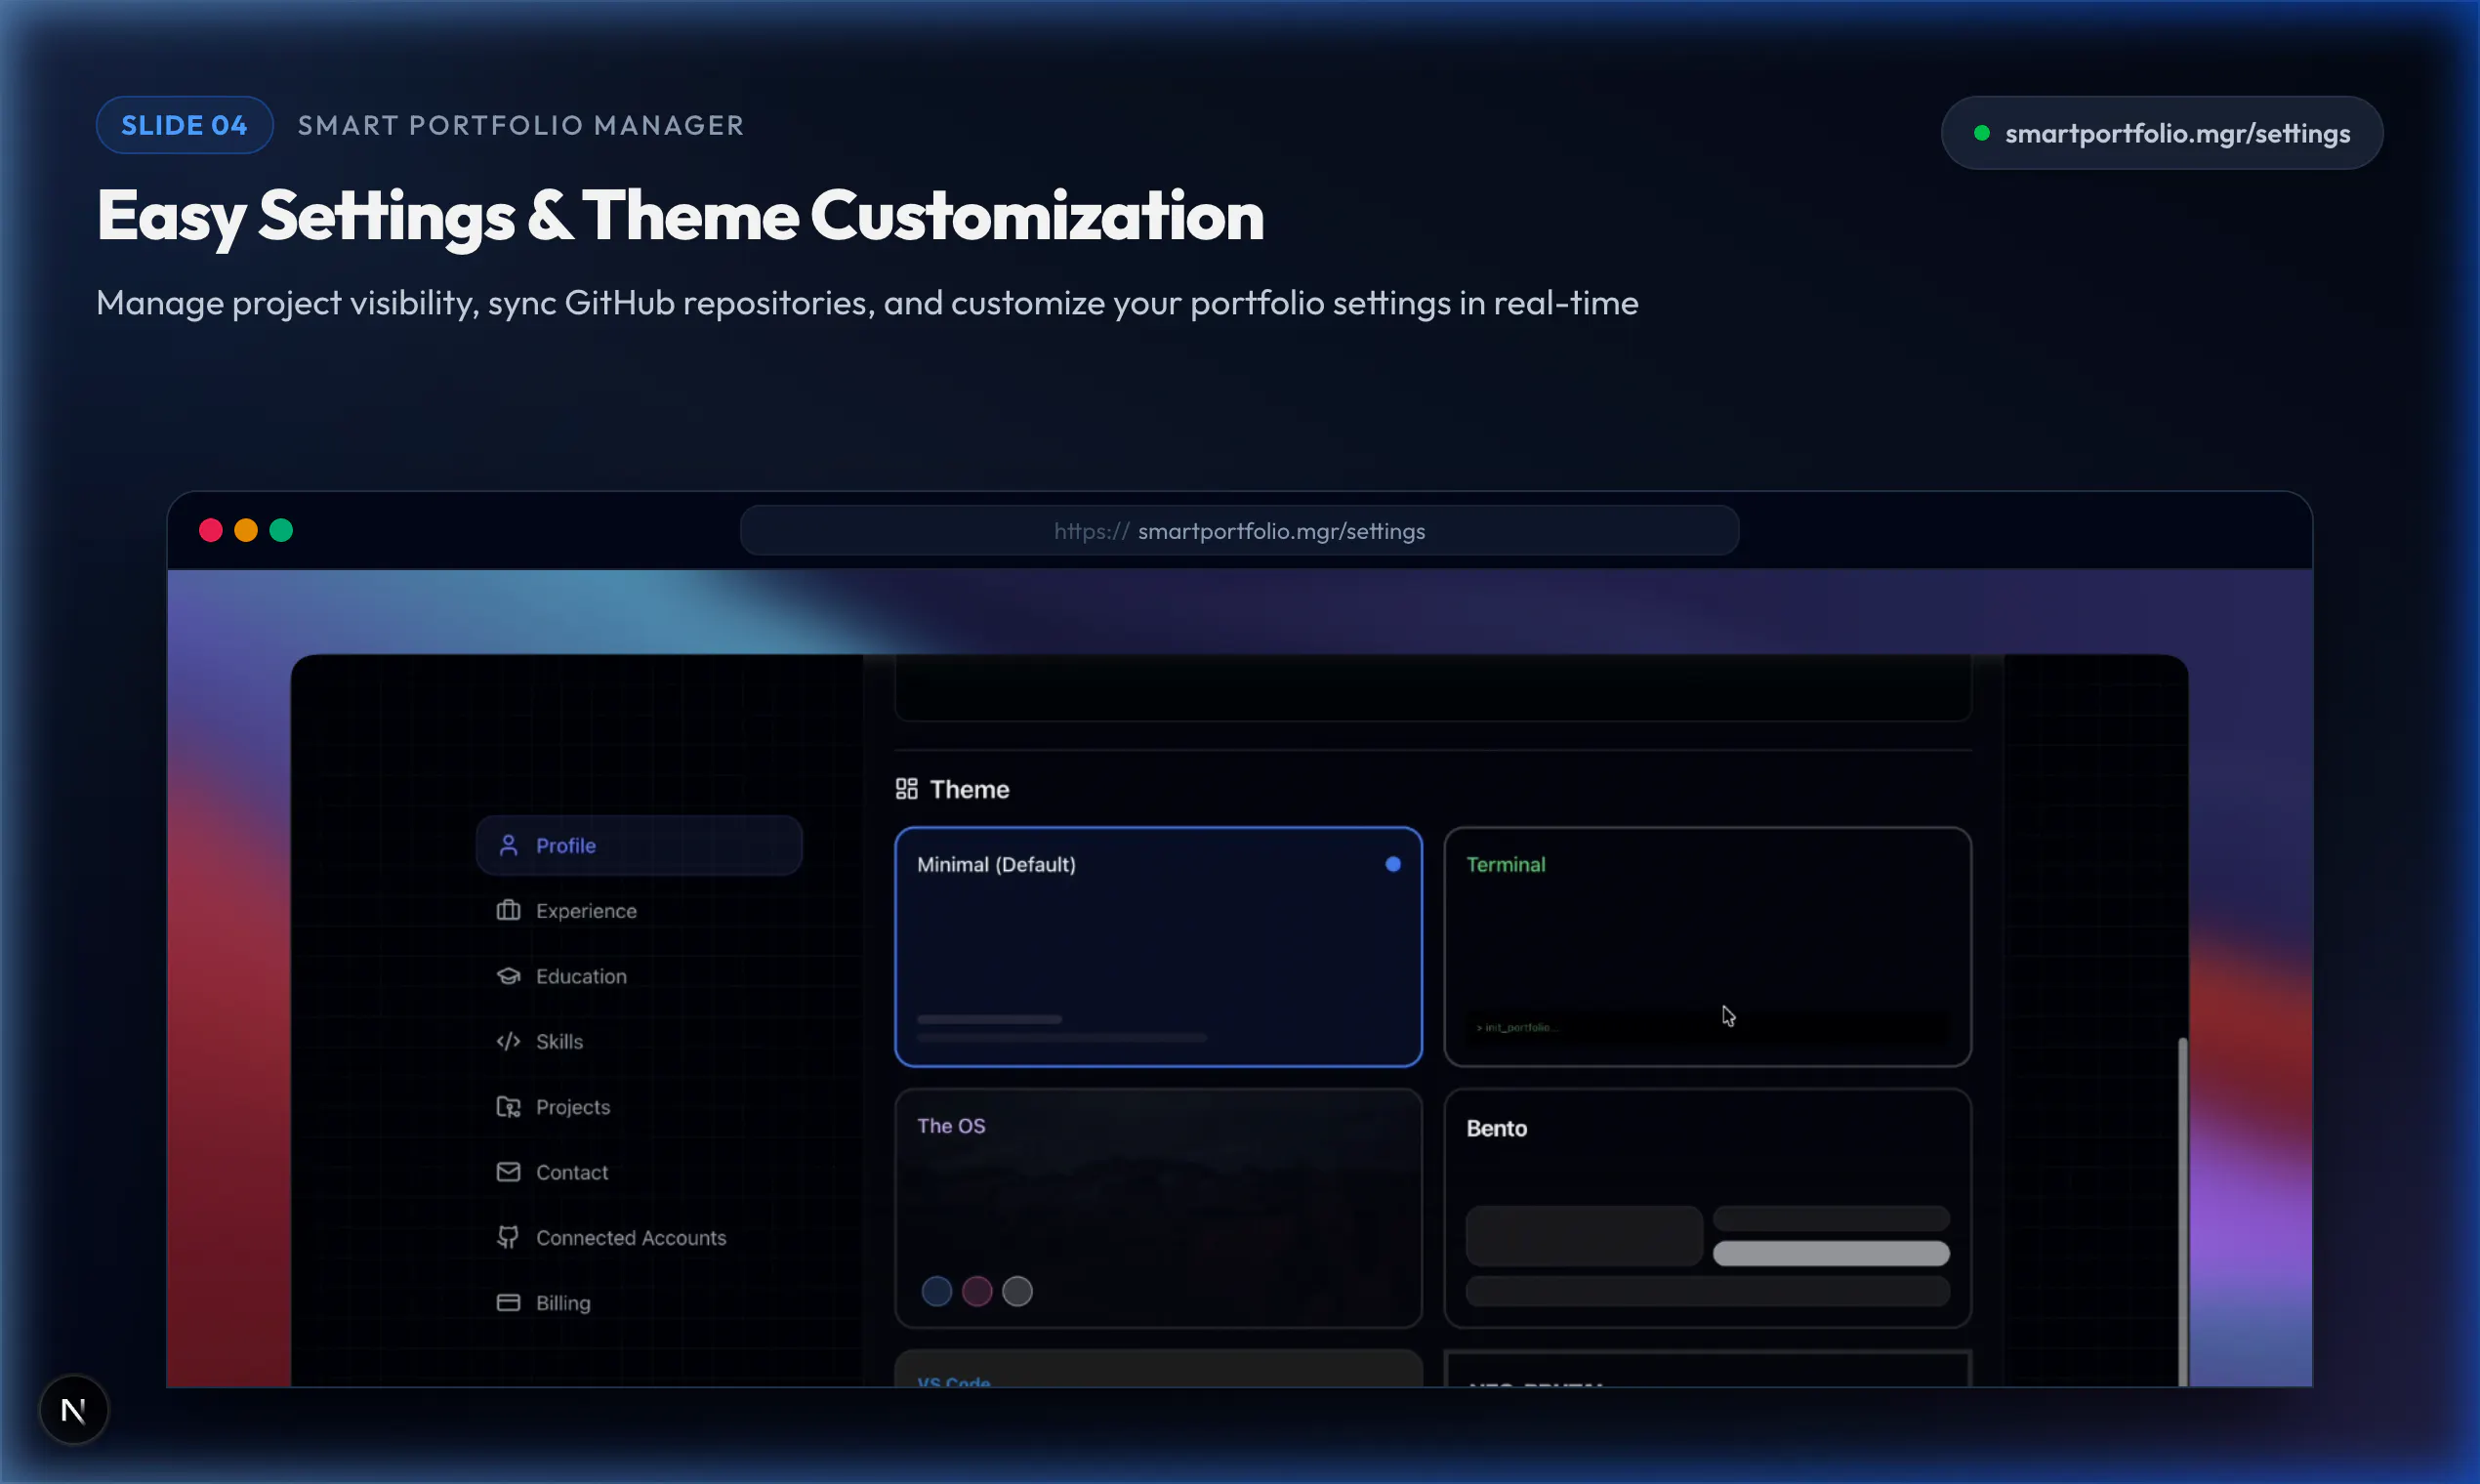
Task: Click the SLIDE 04 badge
Action: (x=184, y=125)
